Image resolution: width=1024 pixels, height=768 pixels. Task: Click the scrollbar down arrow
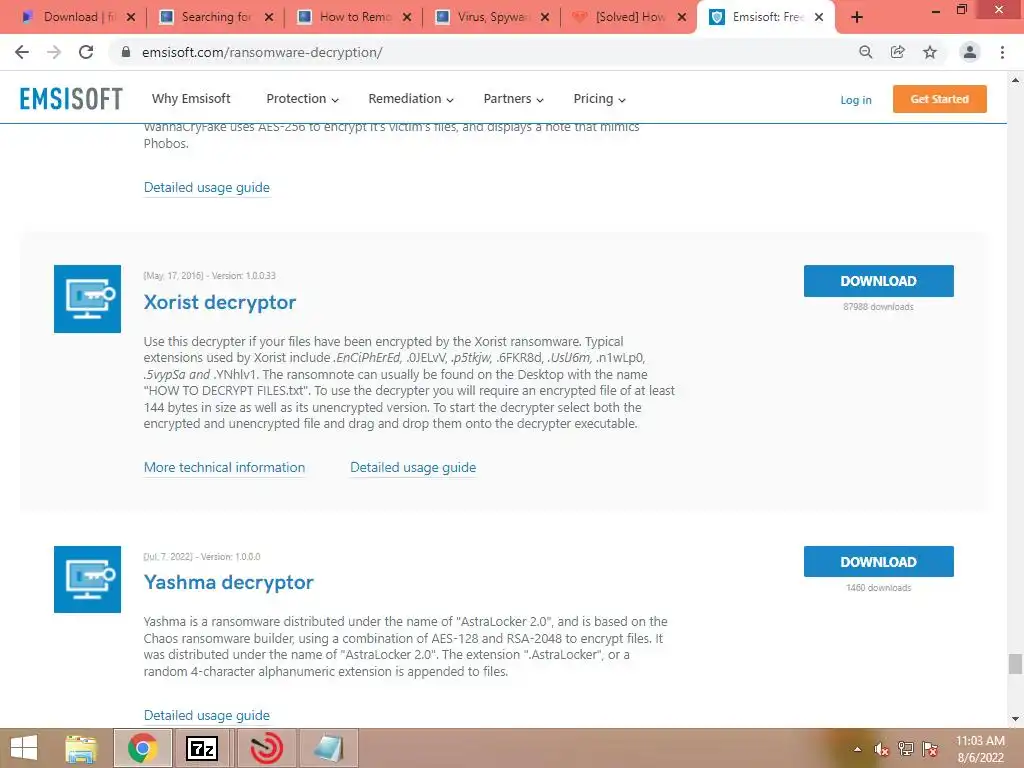1015,719
